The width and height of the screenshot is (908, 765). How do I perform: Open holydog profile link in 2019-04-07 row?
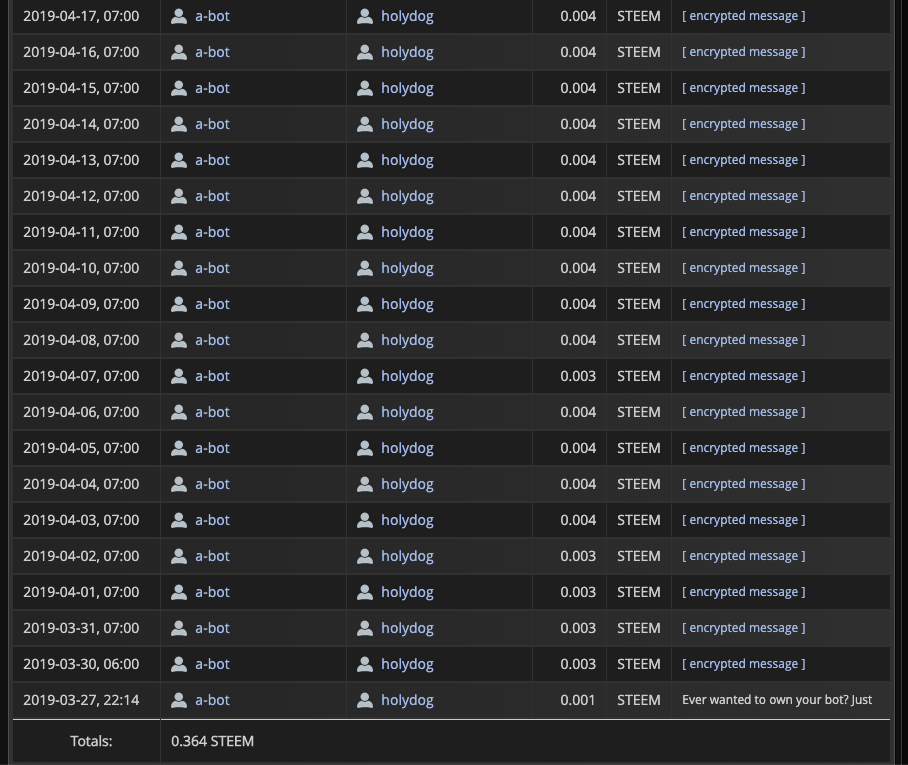407,376
